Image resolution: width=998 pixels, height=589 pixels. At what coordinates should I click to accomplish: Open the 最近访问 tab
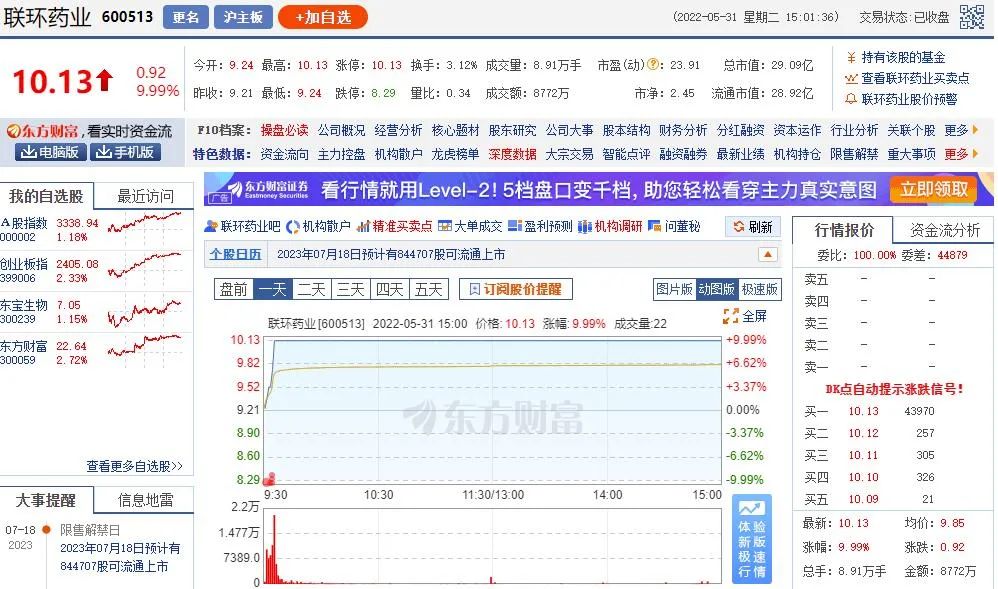tap(145, 196)
